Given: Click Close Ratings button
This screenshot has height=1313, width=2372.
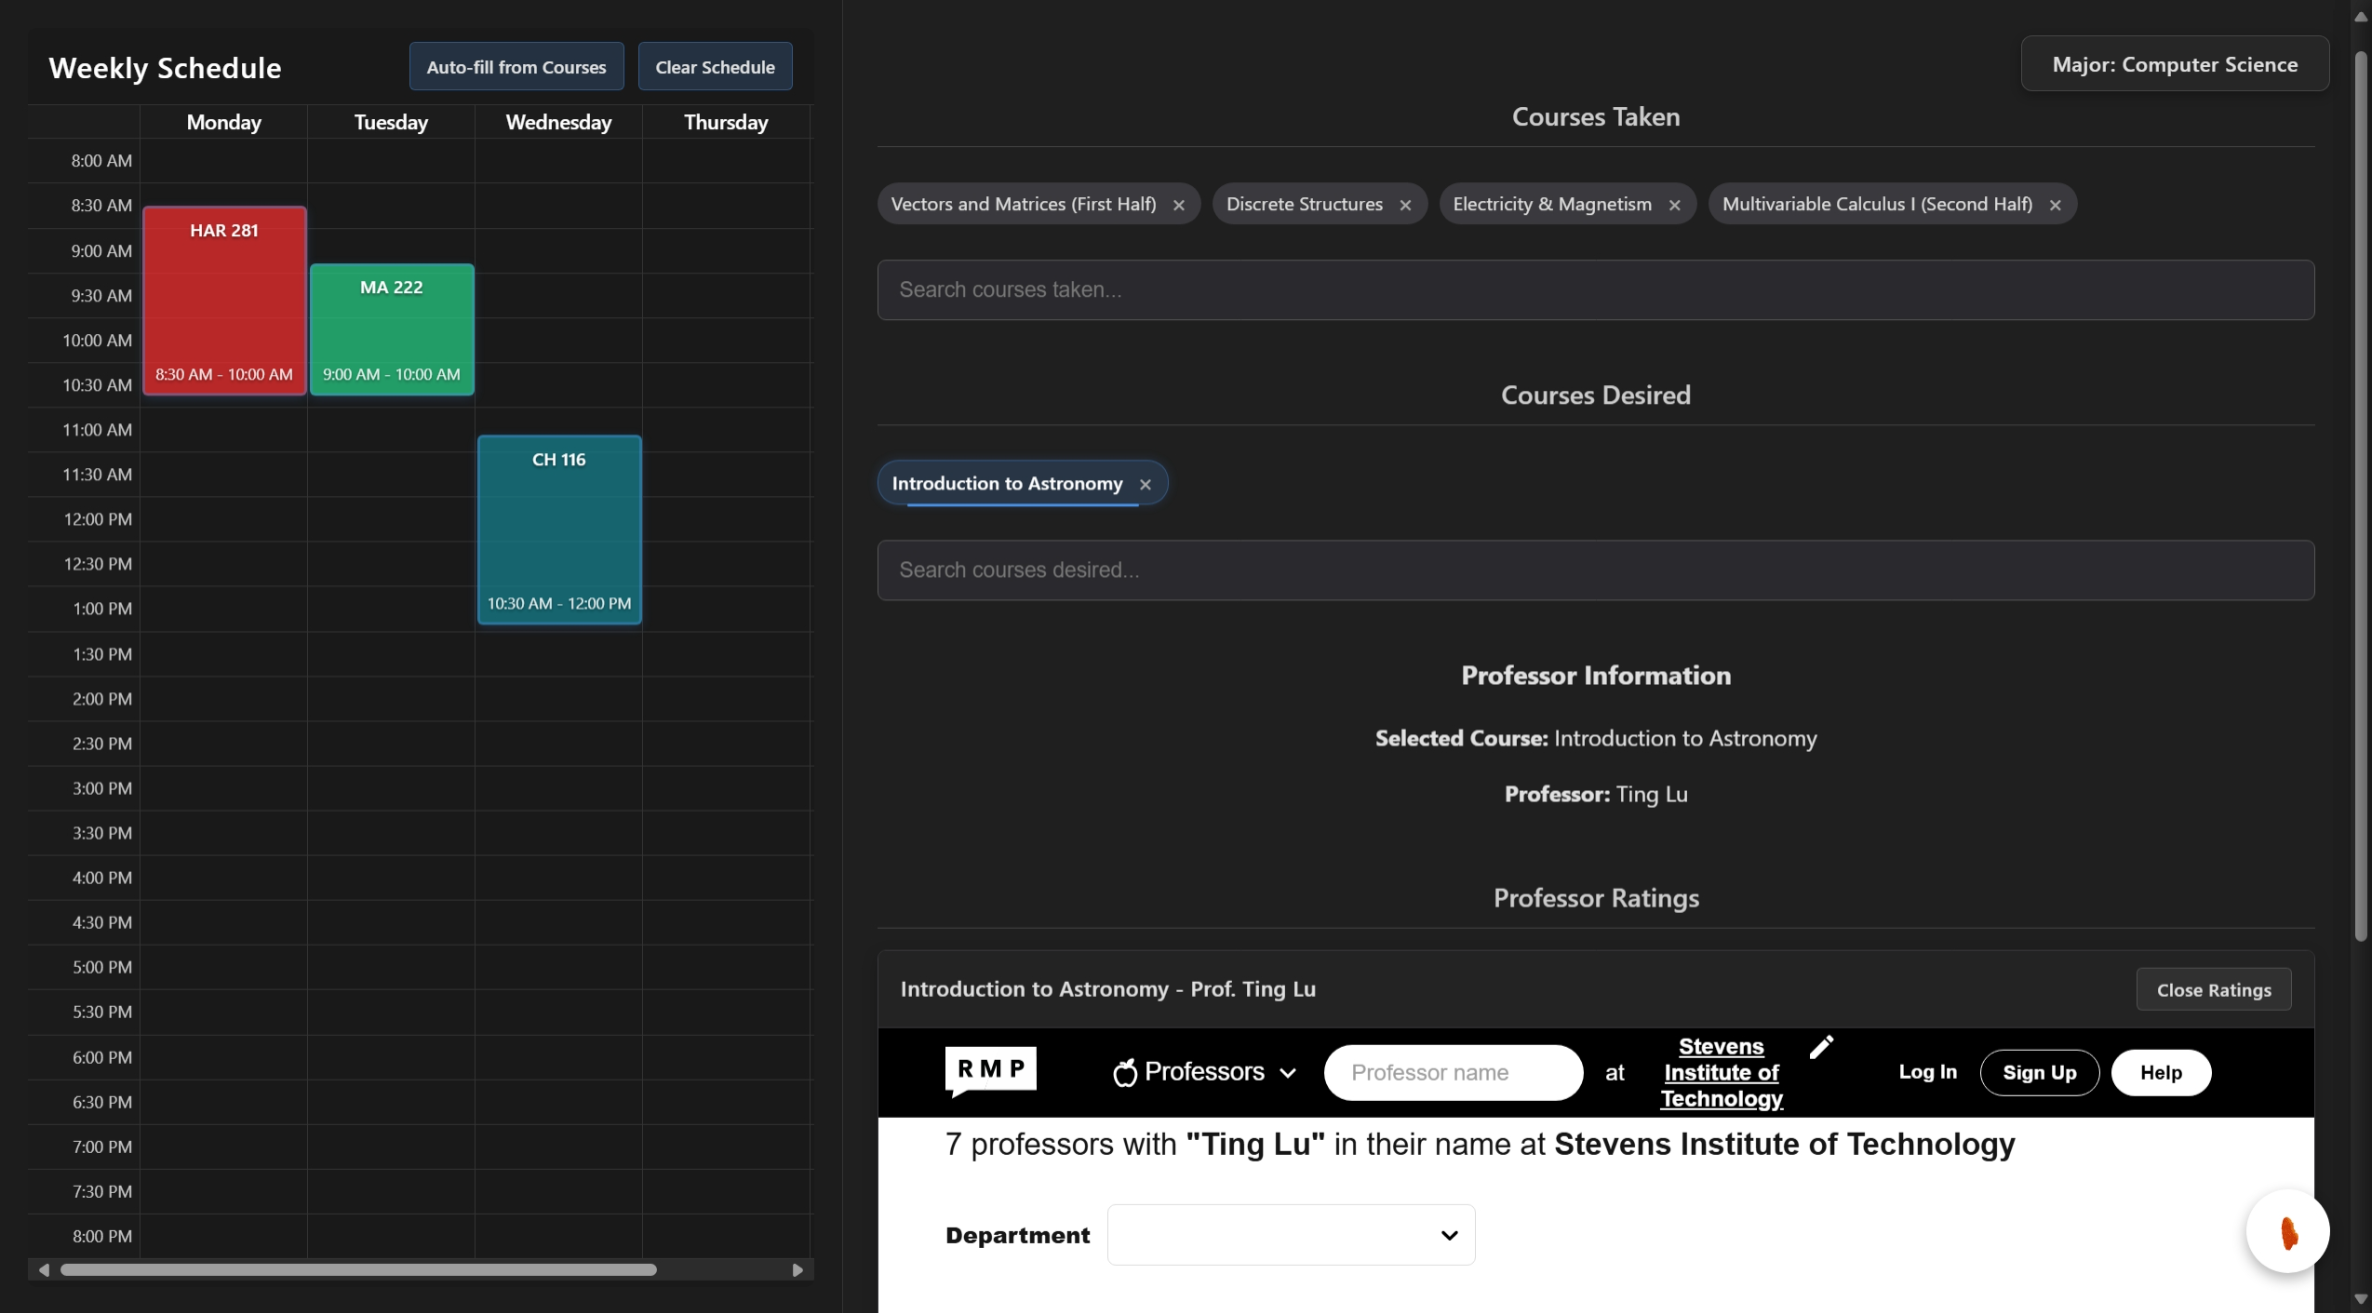Looking at the screenshot, I should (2213, 989).
